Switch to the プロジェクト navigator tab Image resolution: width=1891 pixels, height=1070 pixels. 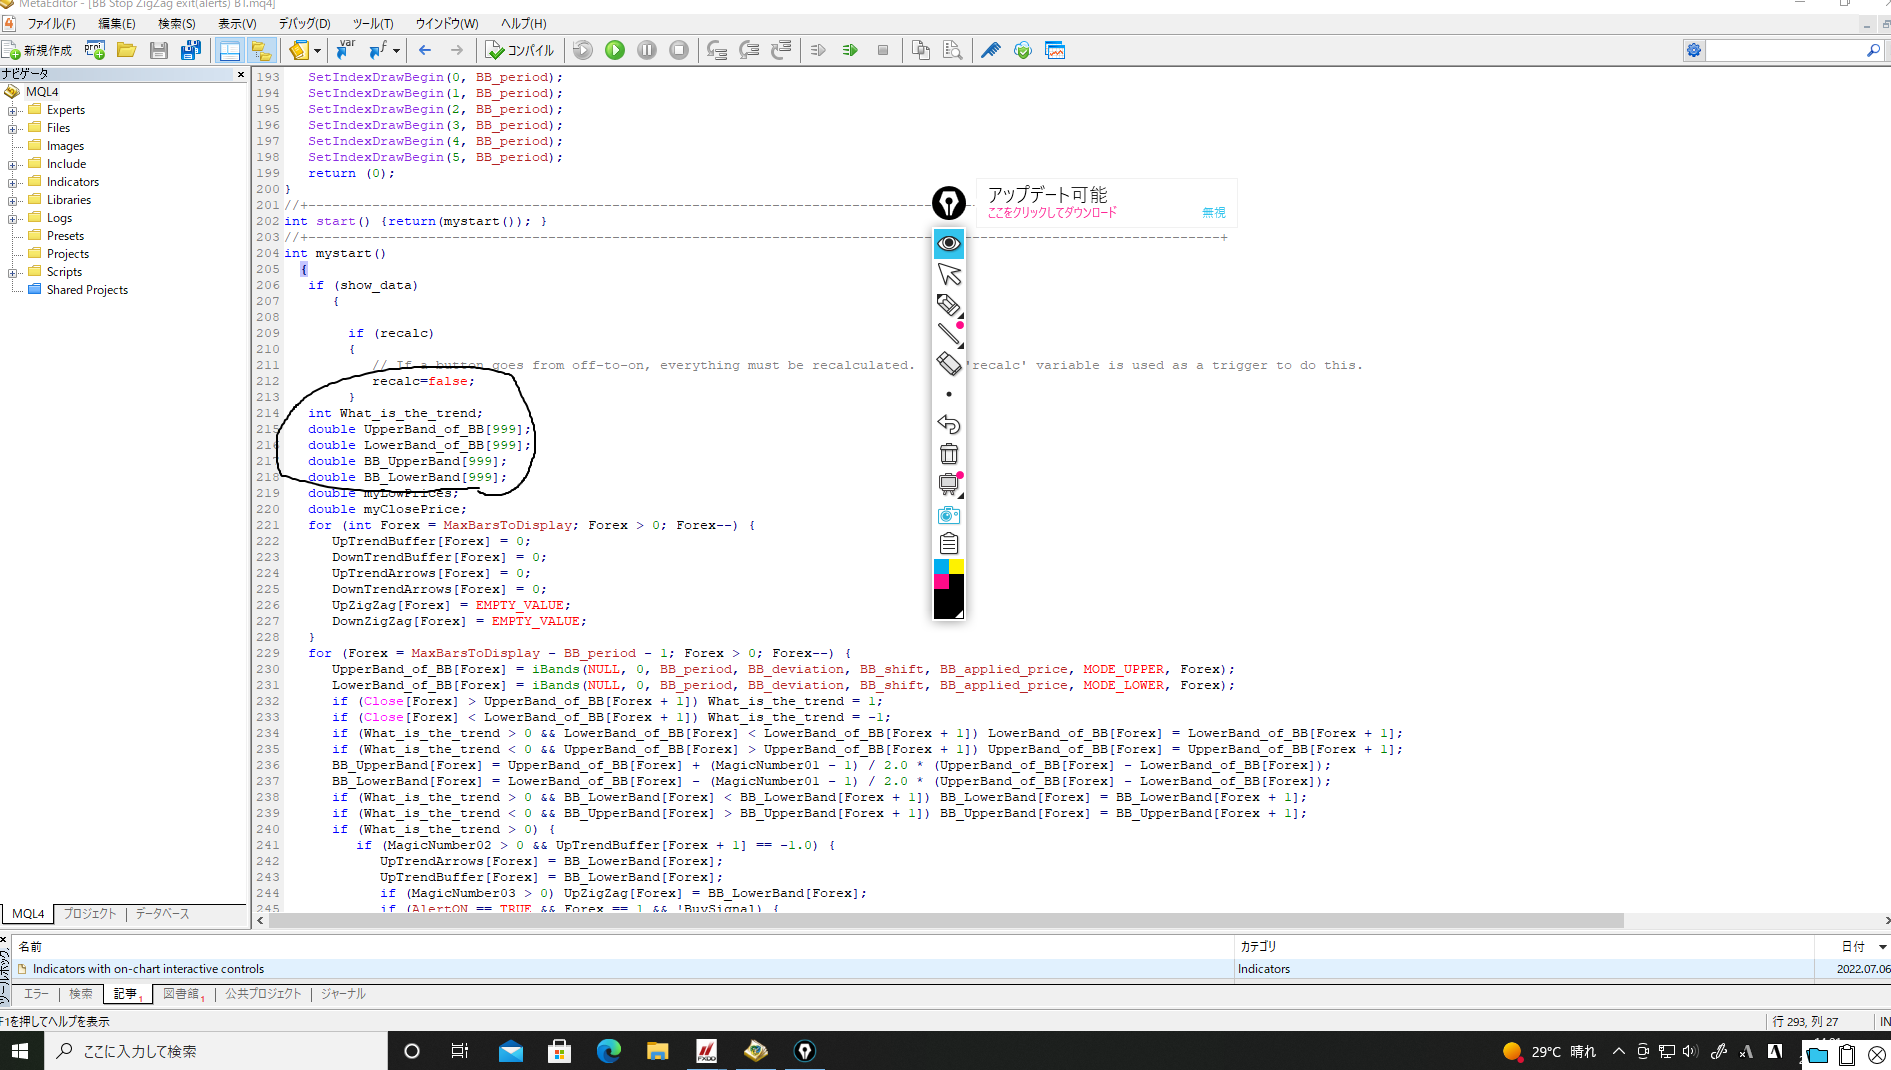click(90, 914)
